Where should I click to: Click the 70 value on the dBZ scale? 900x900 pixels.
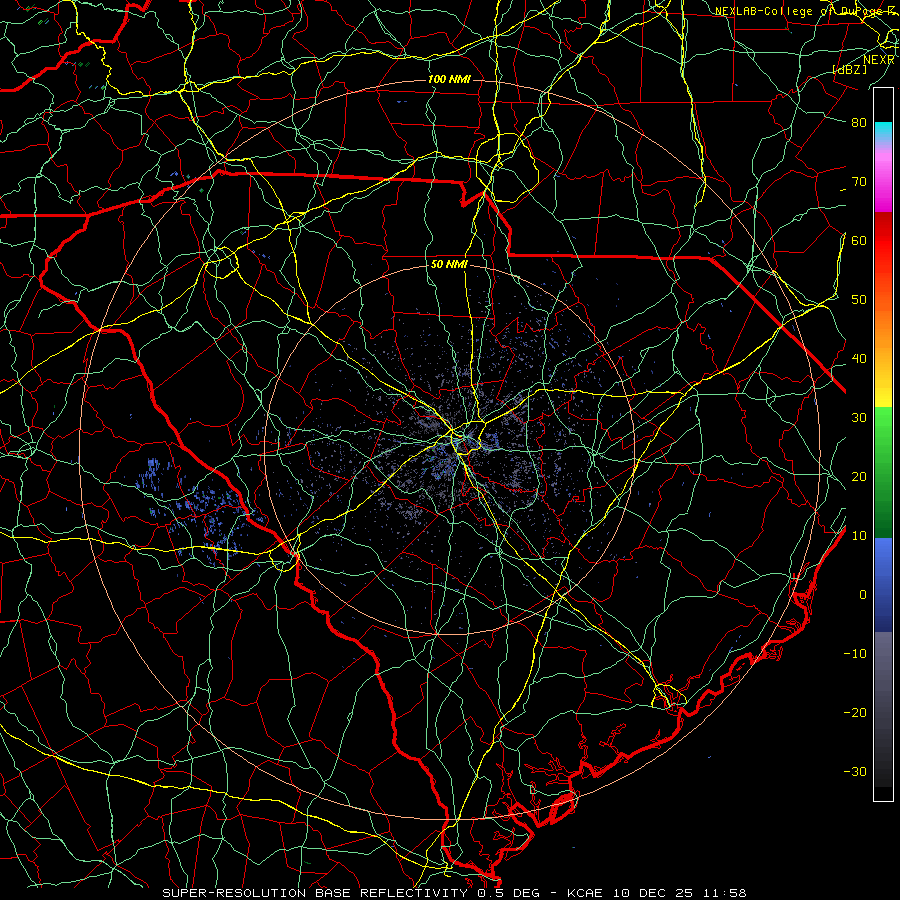pyautogui.click(x=859, y=181)
